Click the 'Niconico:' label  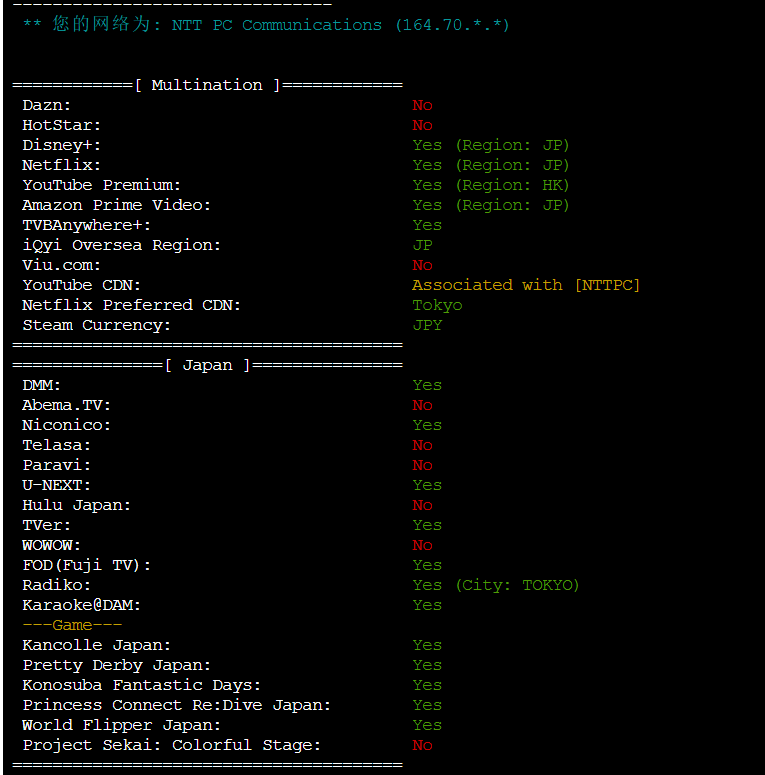pyautogui.click(x=67, y=425)
